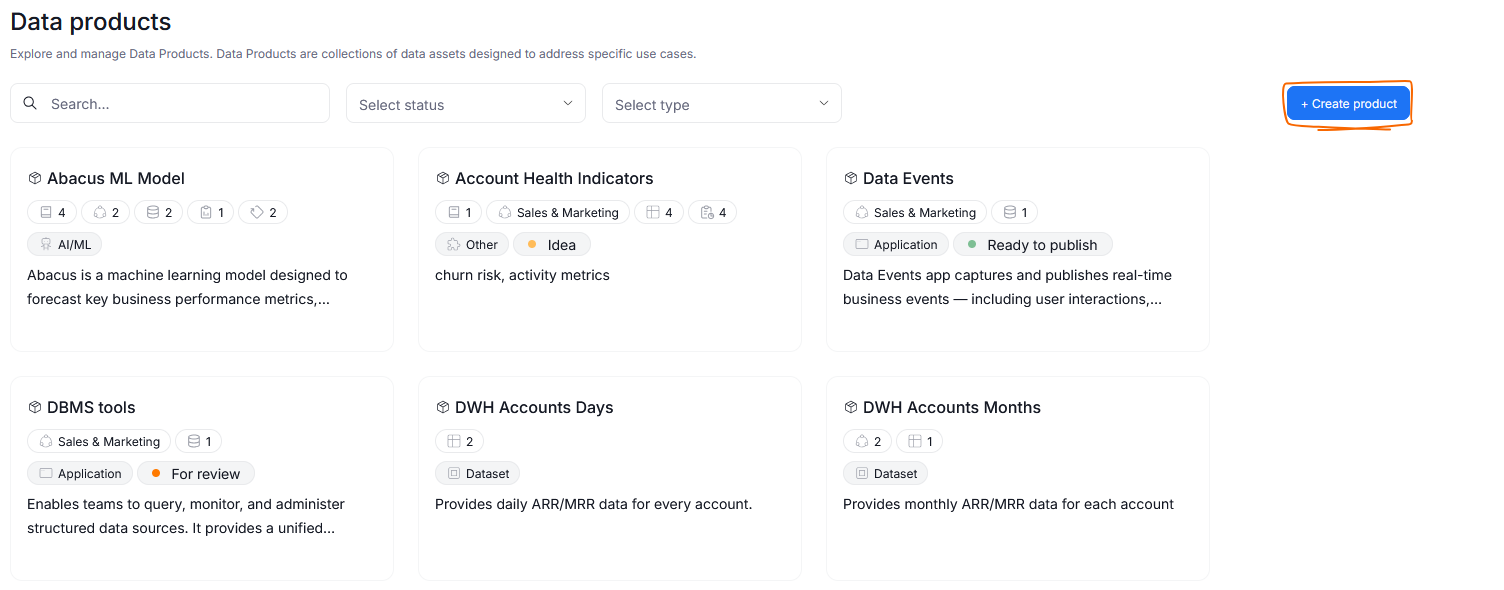Viewport: 1504px width, 590px height.
Task: Click the Sales & Marketing badge on Account Health Indicators
Action: 558,212
